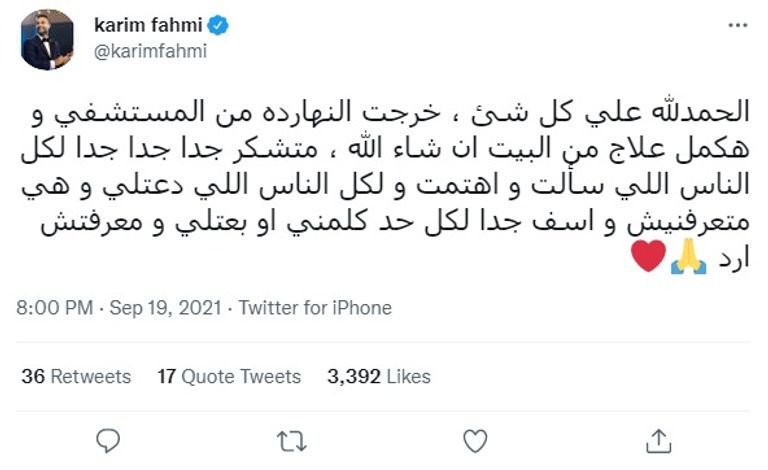Click the Reply speech bubble icon

(110, 439)
